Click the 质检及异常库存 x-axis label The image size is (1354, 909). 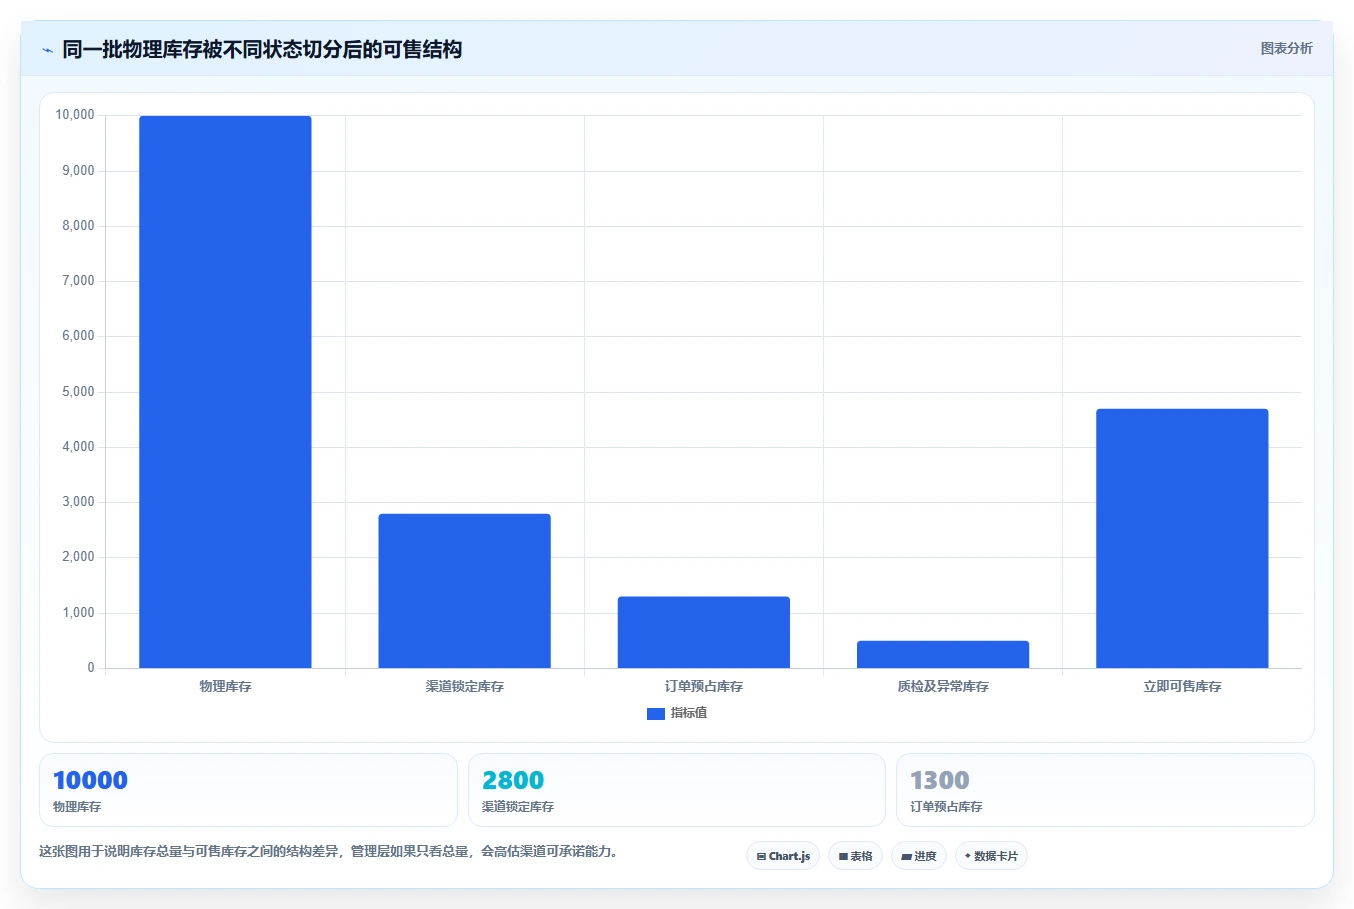pos(943,687)
